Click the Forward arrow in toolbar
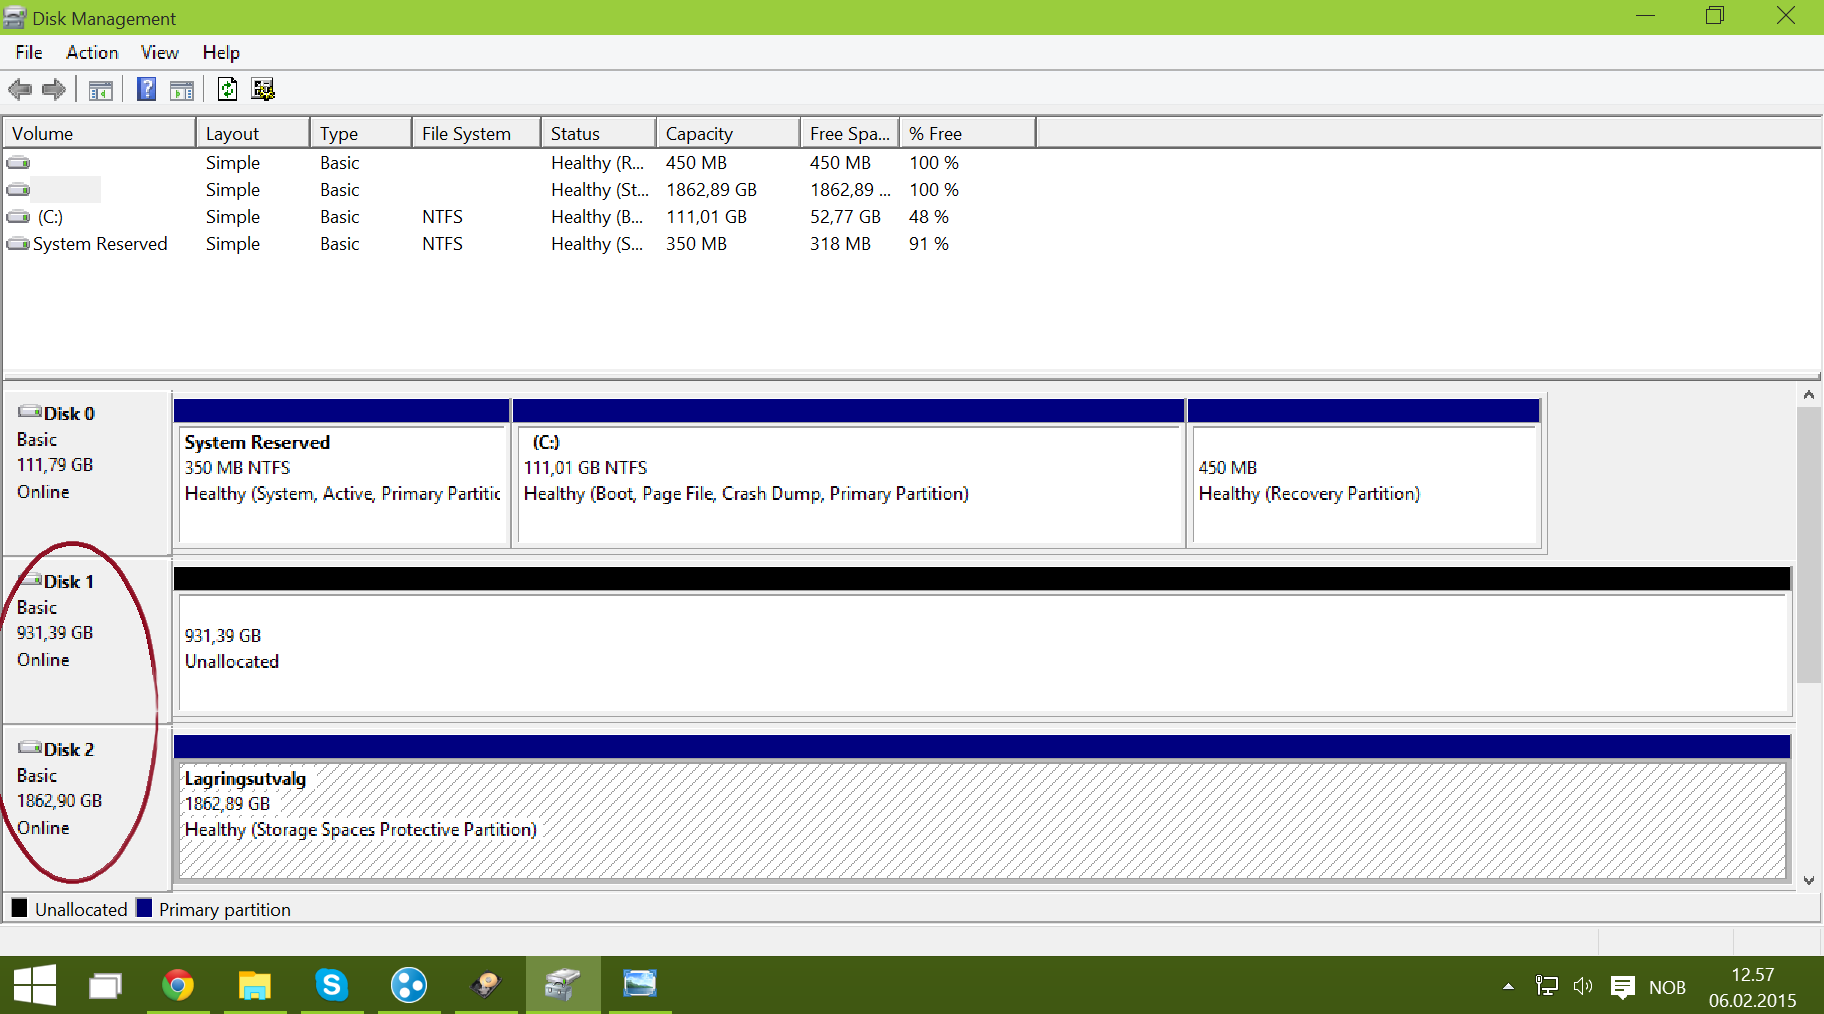This screenshot has width=1824, height=1014. coord(54,90)
